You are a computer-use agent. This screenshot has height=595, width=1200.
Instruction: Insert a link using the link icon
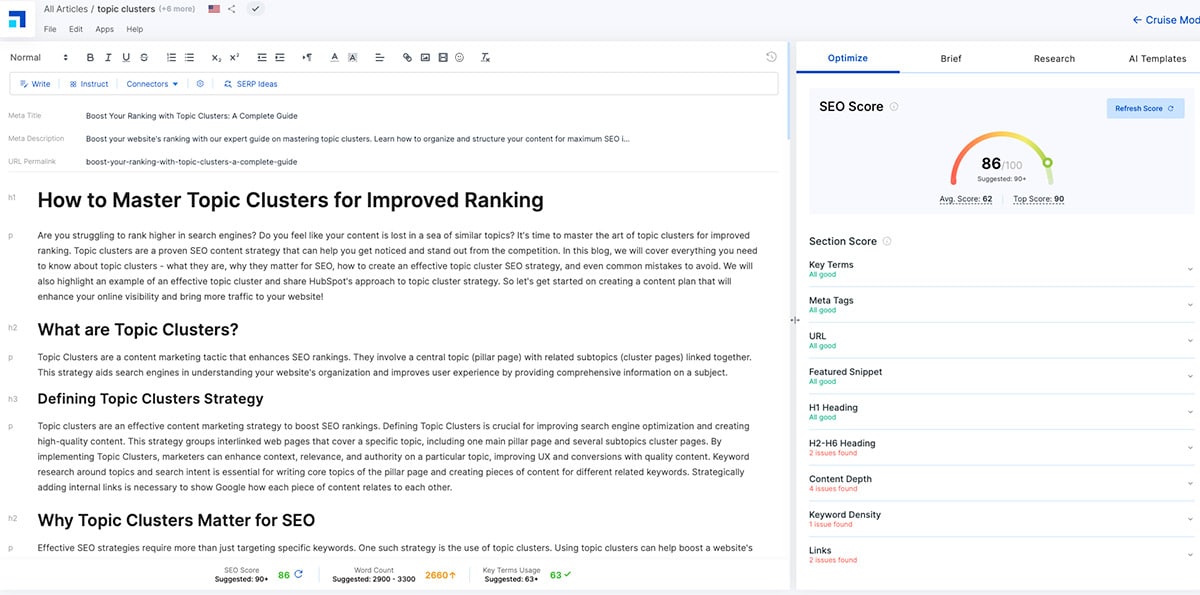click(x=407, y=58)
